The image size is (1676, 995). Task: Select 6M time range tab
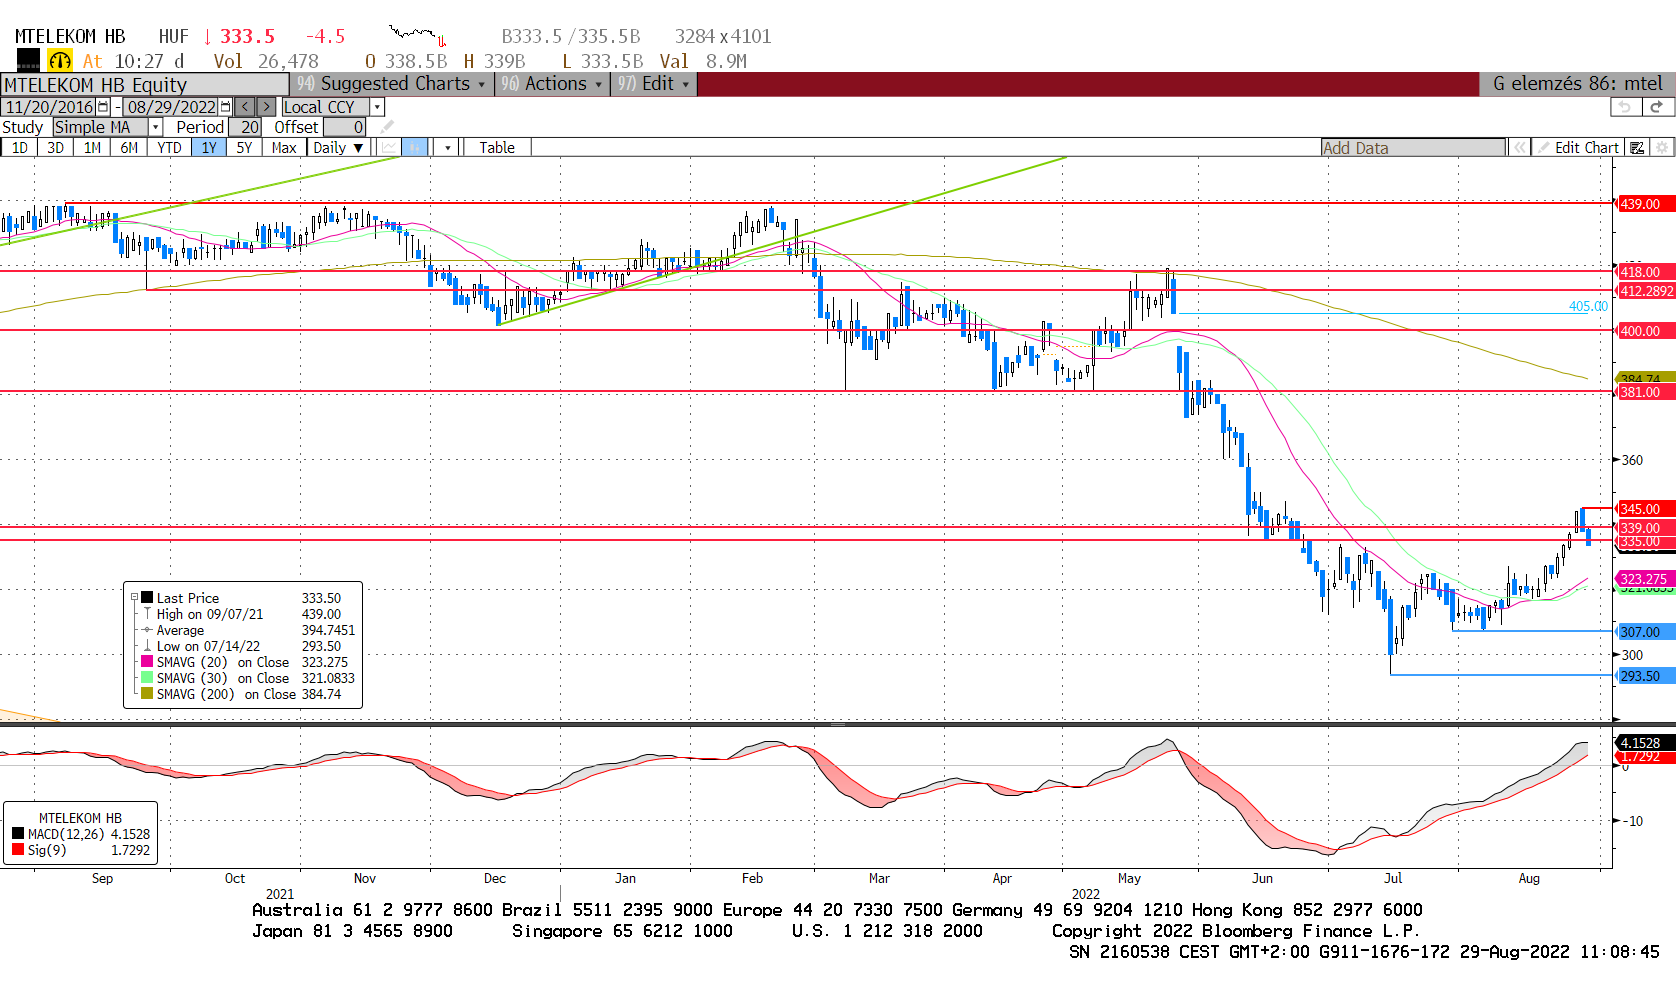coord(129,148)
